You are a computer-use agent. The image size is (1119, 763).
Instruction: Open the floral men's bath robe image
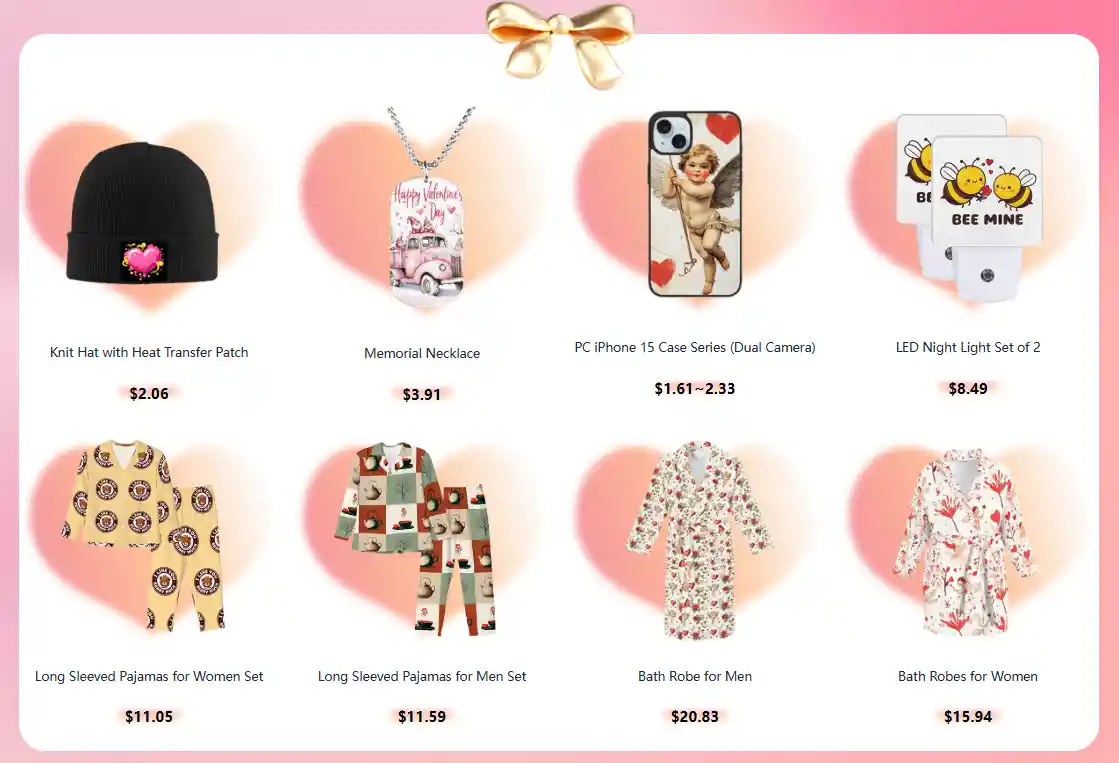[698, 540]
